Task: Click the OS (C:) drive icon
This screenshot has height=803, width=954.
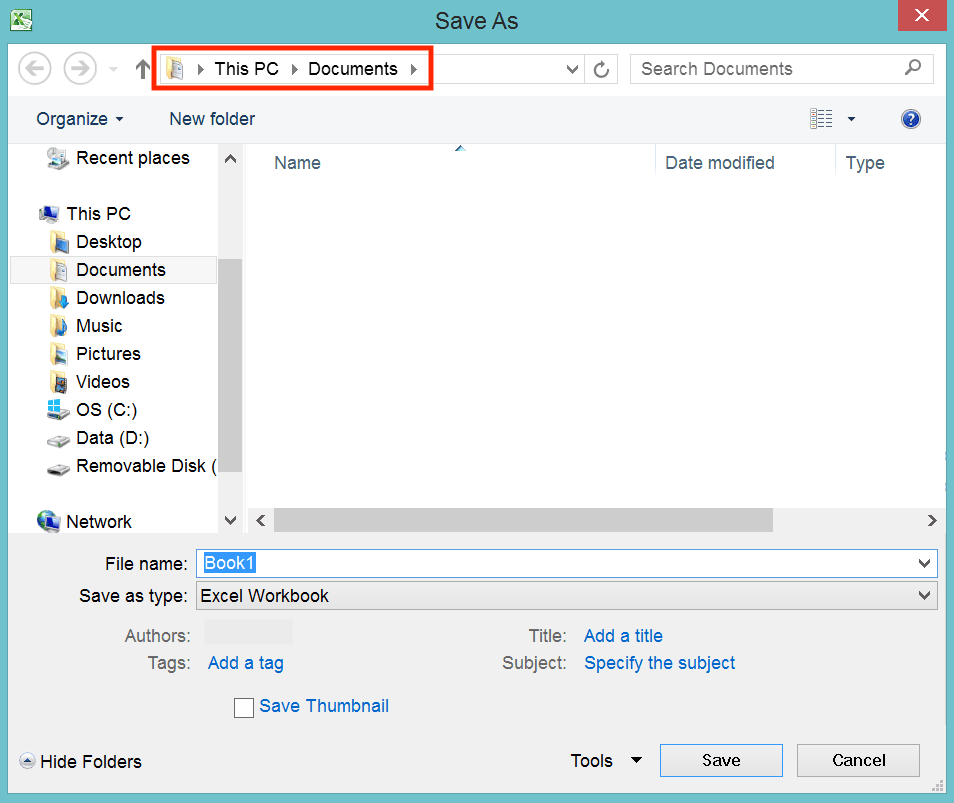Action: [58, 409]
